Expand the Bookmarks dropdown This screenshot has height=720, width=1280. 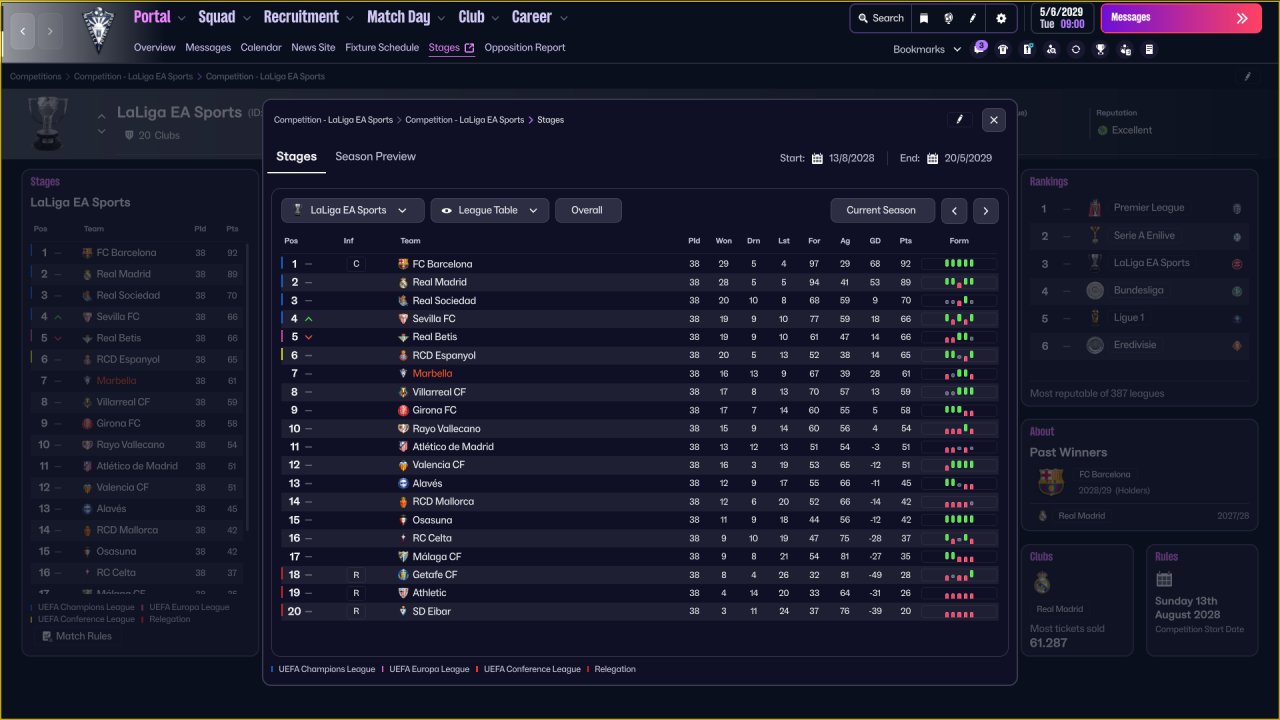coord(927,49)
